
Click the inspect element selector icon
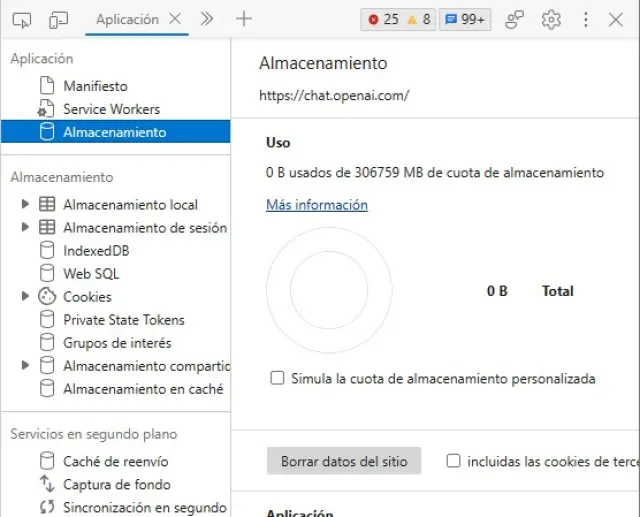[24, 19]
